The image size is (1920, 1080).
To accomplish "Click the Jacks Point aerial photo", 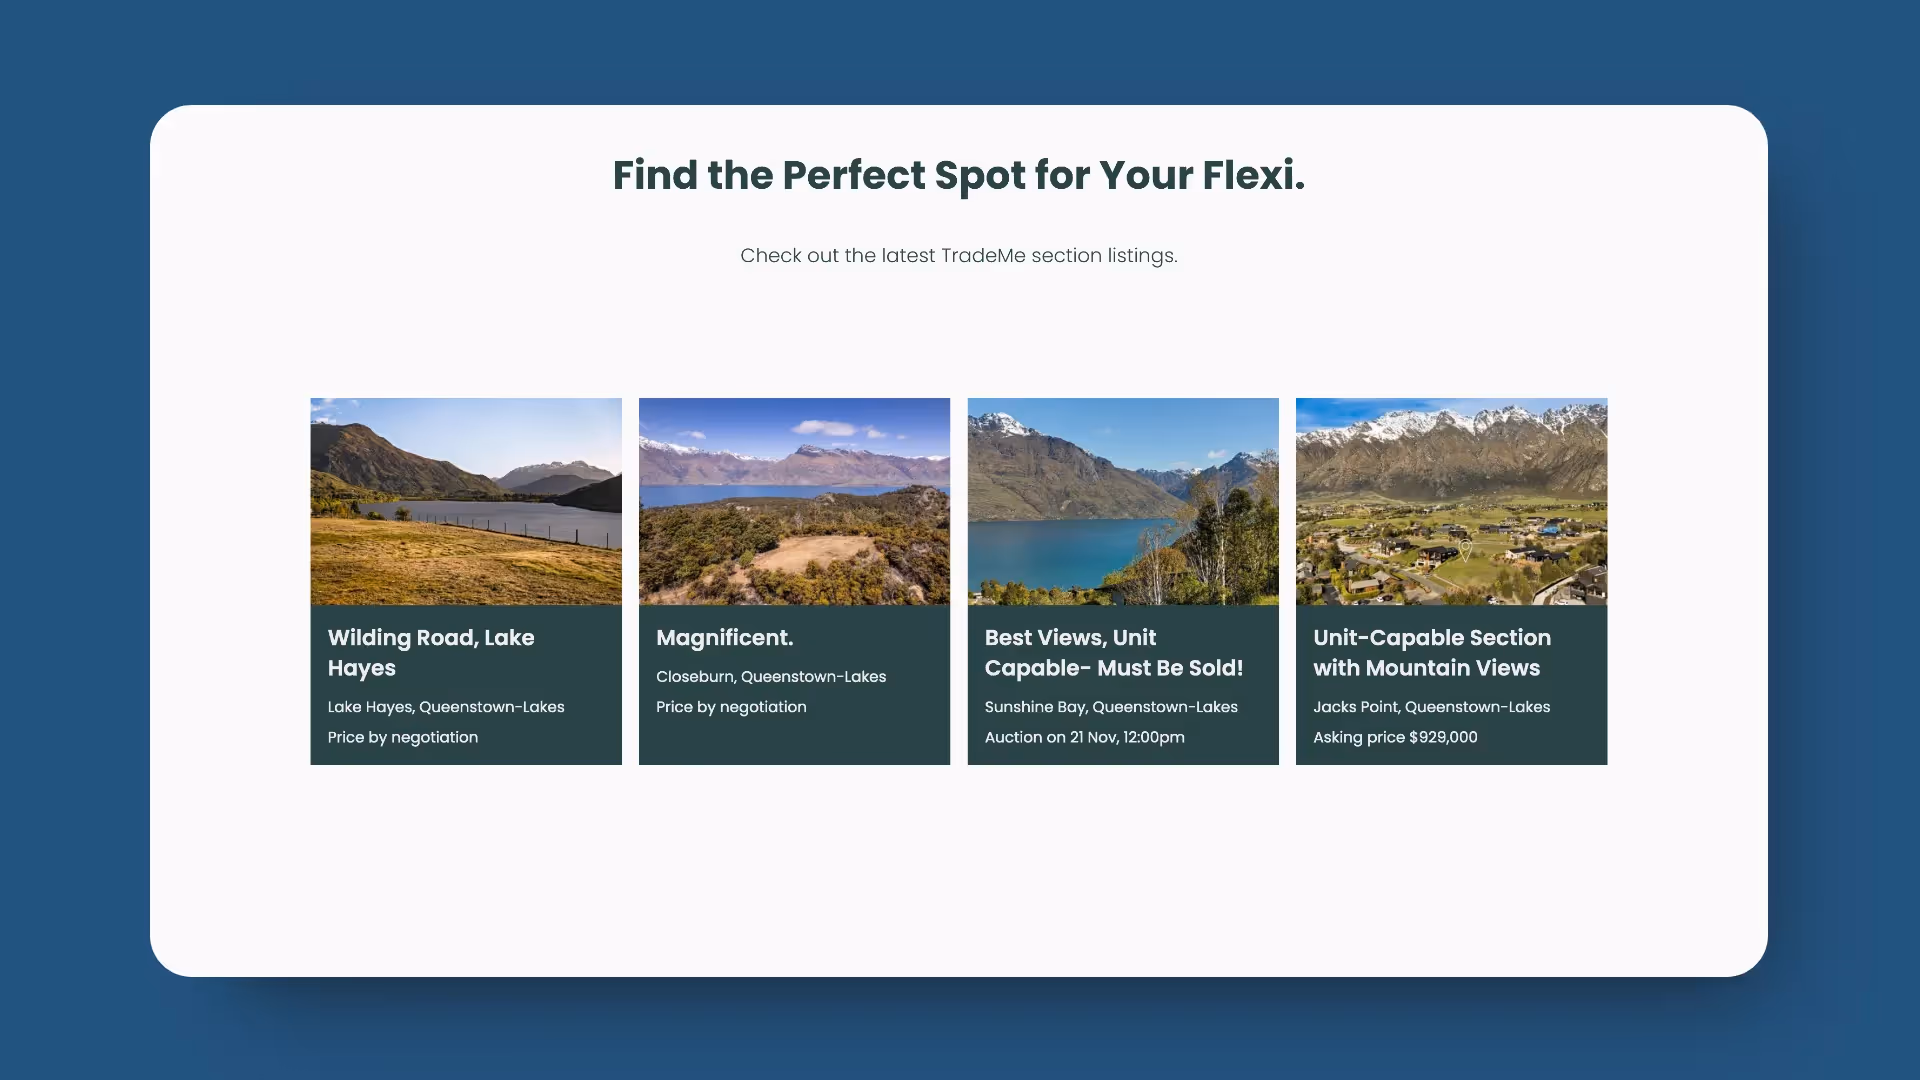I will point(1451,501).
